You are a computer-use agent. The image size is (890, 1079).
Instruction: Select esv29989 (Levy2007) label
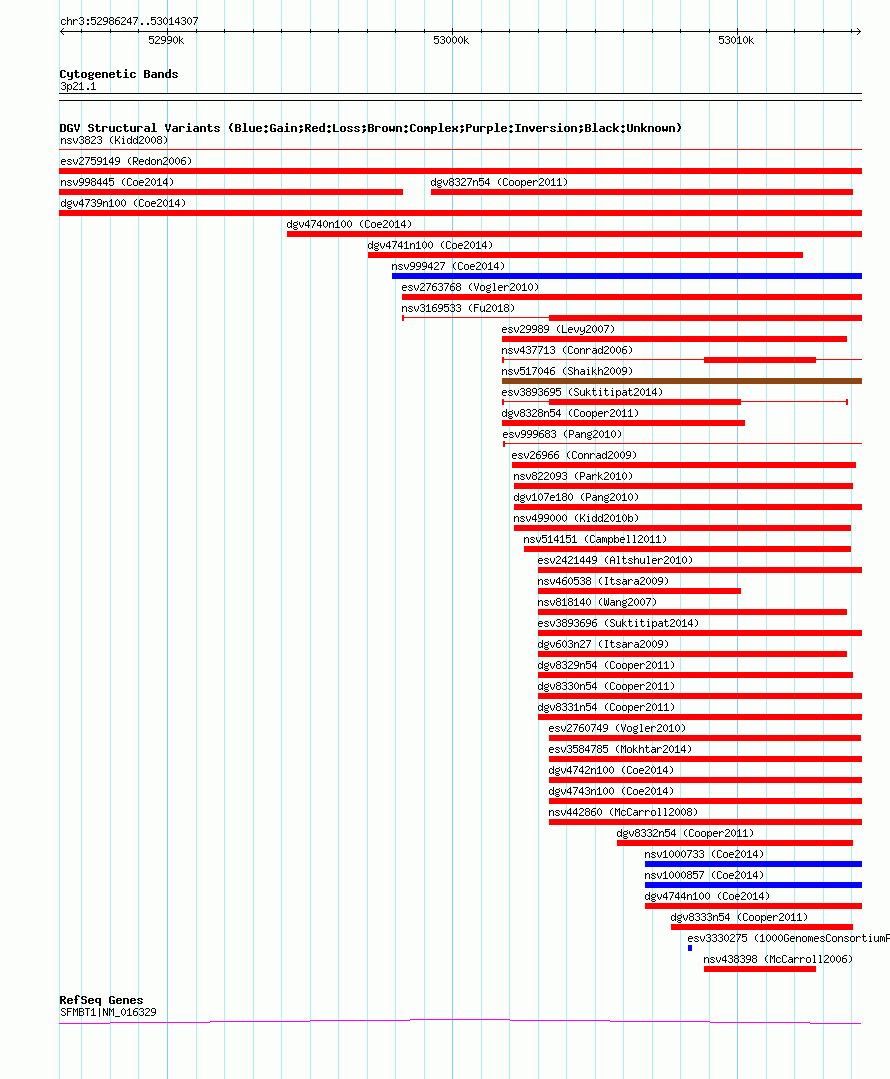coord(558,330)
